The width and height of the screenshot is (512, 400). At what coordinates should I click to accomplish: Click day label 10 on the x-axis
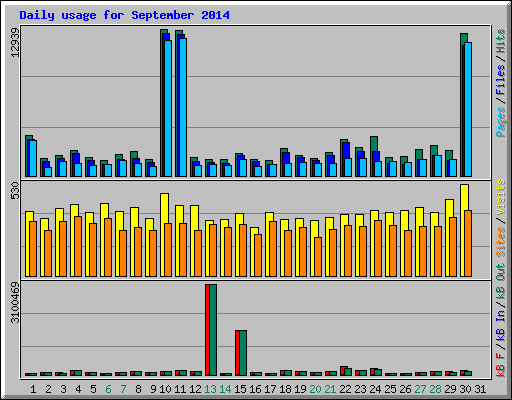click(165, 389)
